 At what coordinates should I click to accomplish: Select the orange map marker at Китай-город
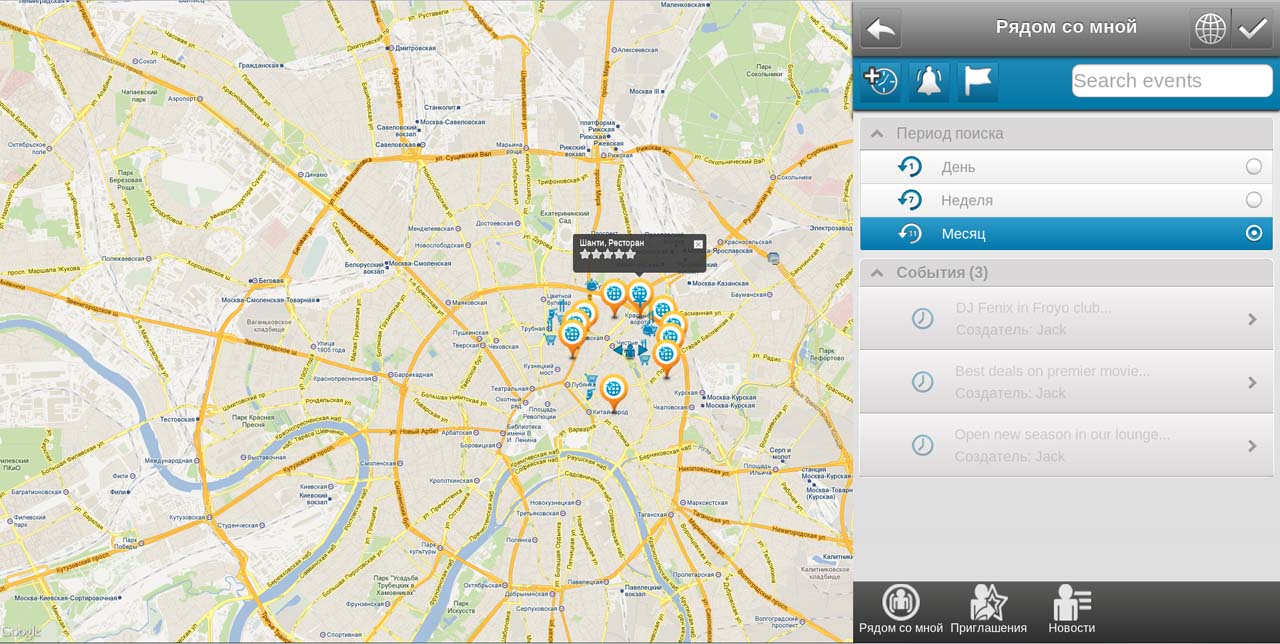point(613,393)
